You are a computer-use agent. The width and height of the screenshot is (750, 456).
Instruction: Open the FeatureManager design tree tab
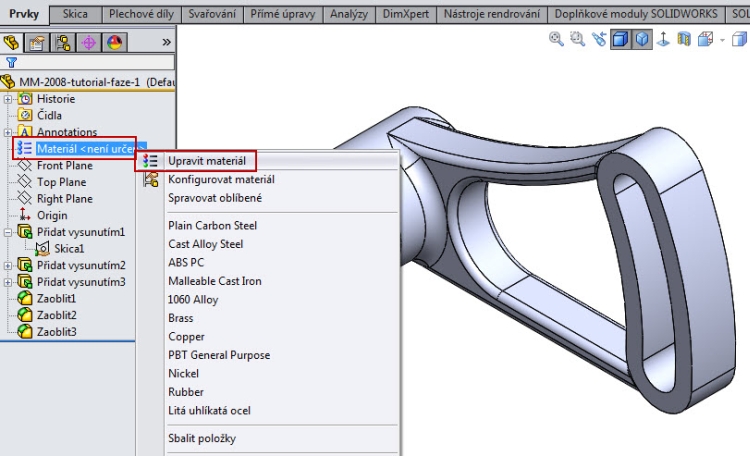11,43
